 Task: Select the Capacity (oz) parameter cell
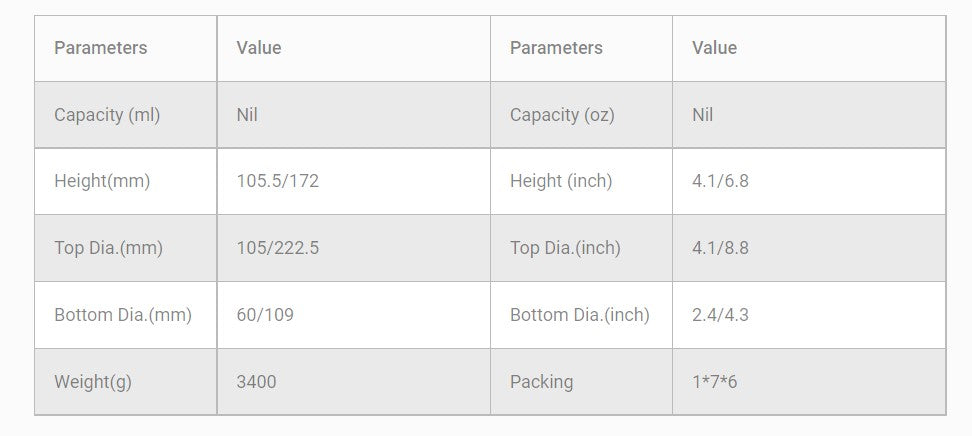click(x=562, y=115)
